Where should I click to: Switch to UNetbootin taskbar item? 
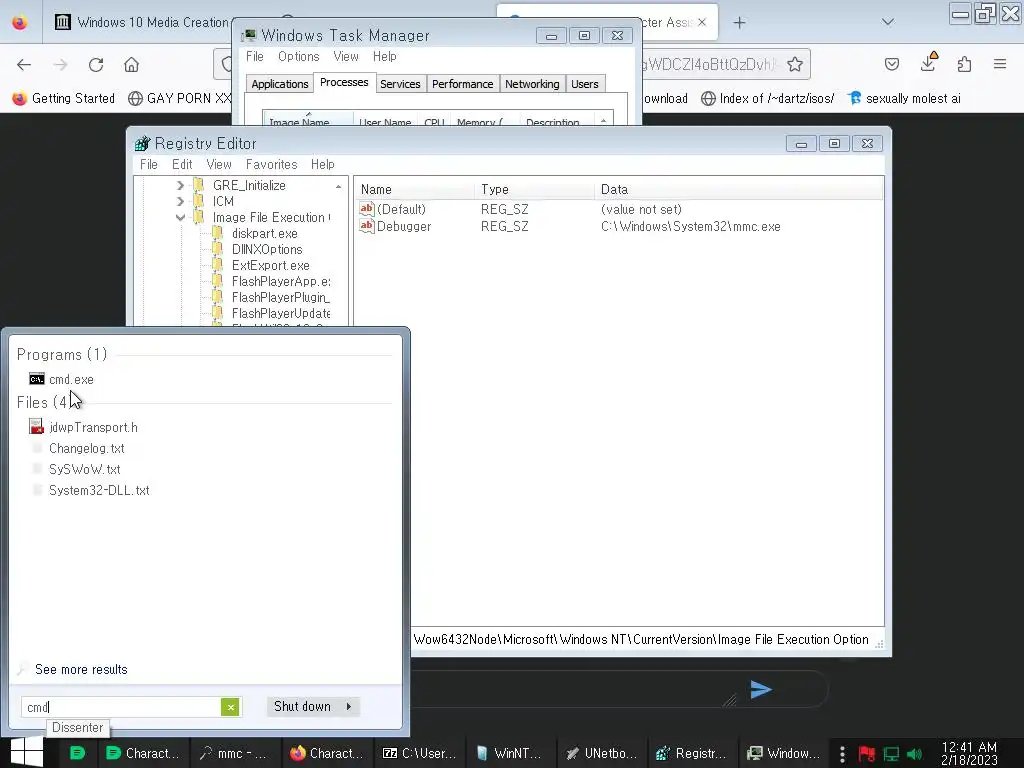coord(601,754)
